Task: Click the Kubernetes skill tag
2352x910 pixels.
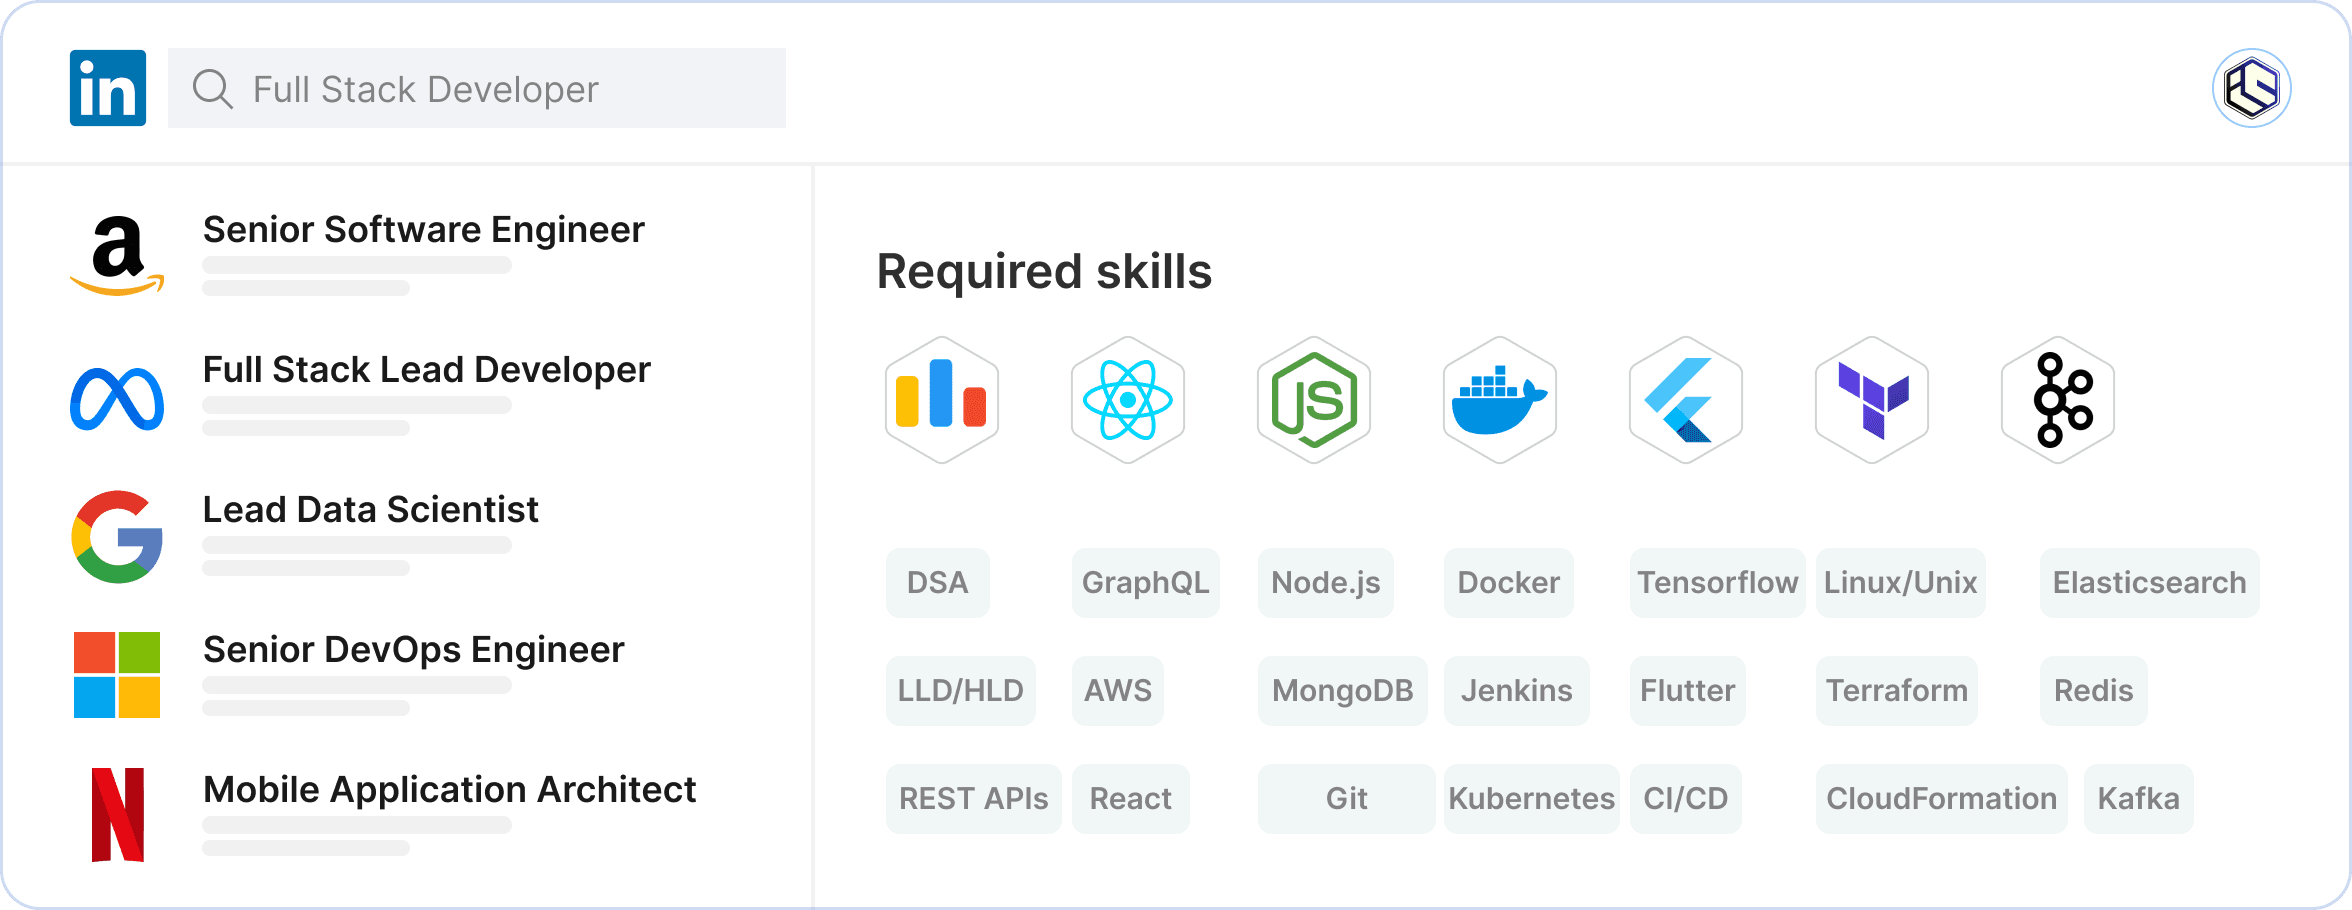Action: click(1532, 799)
